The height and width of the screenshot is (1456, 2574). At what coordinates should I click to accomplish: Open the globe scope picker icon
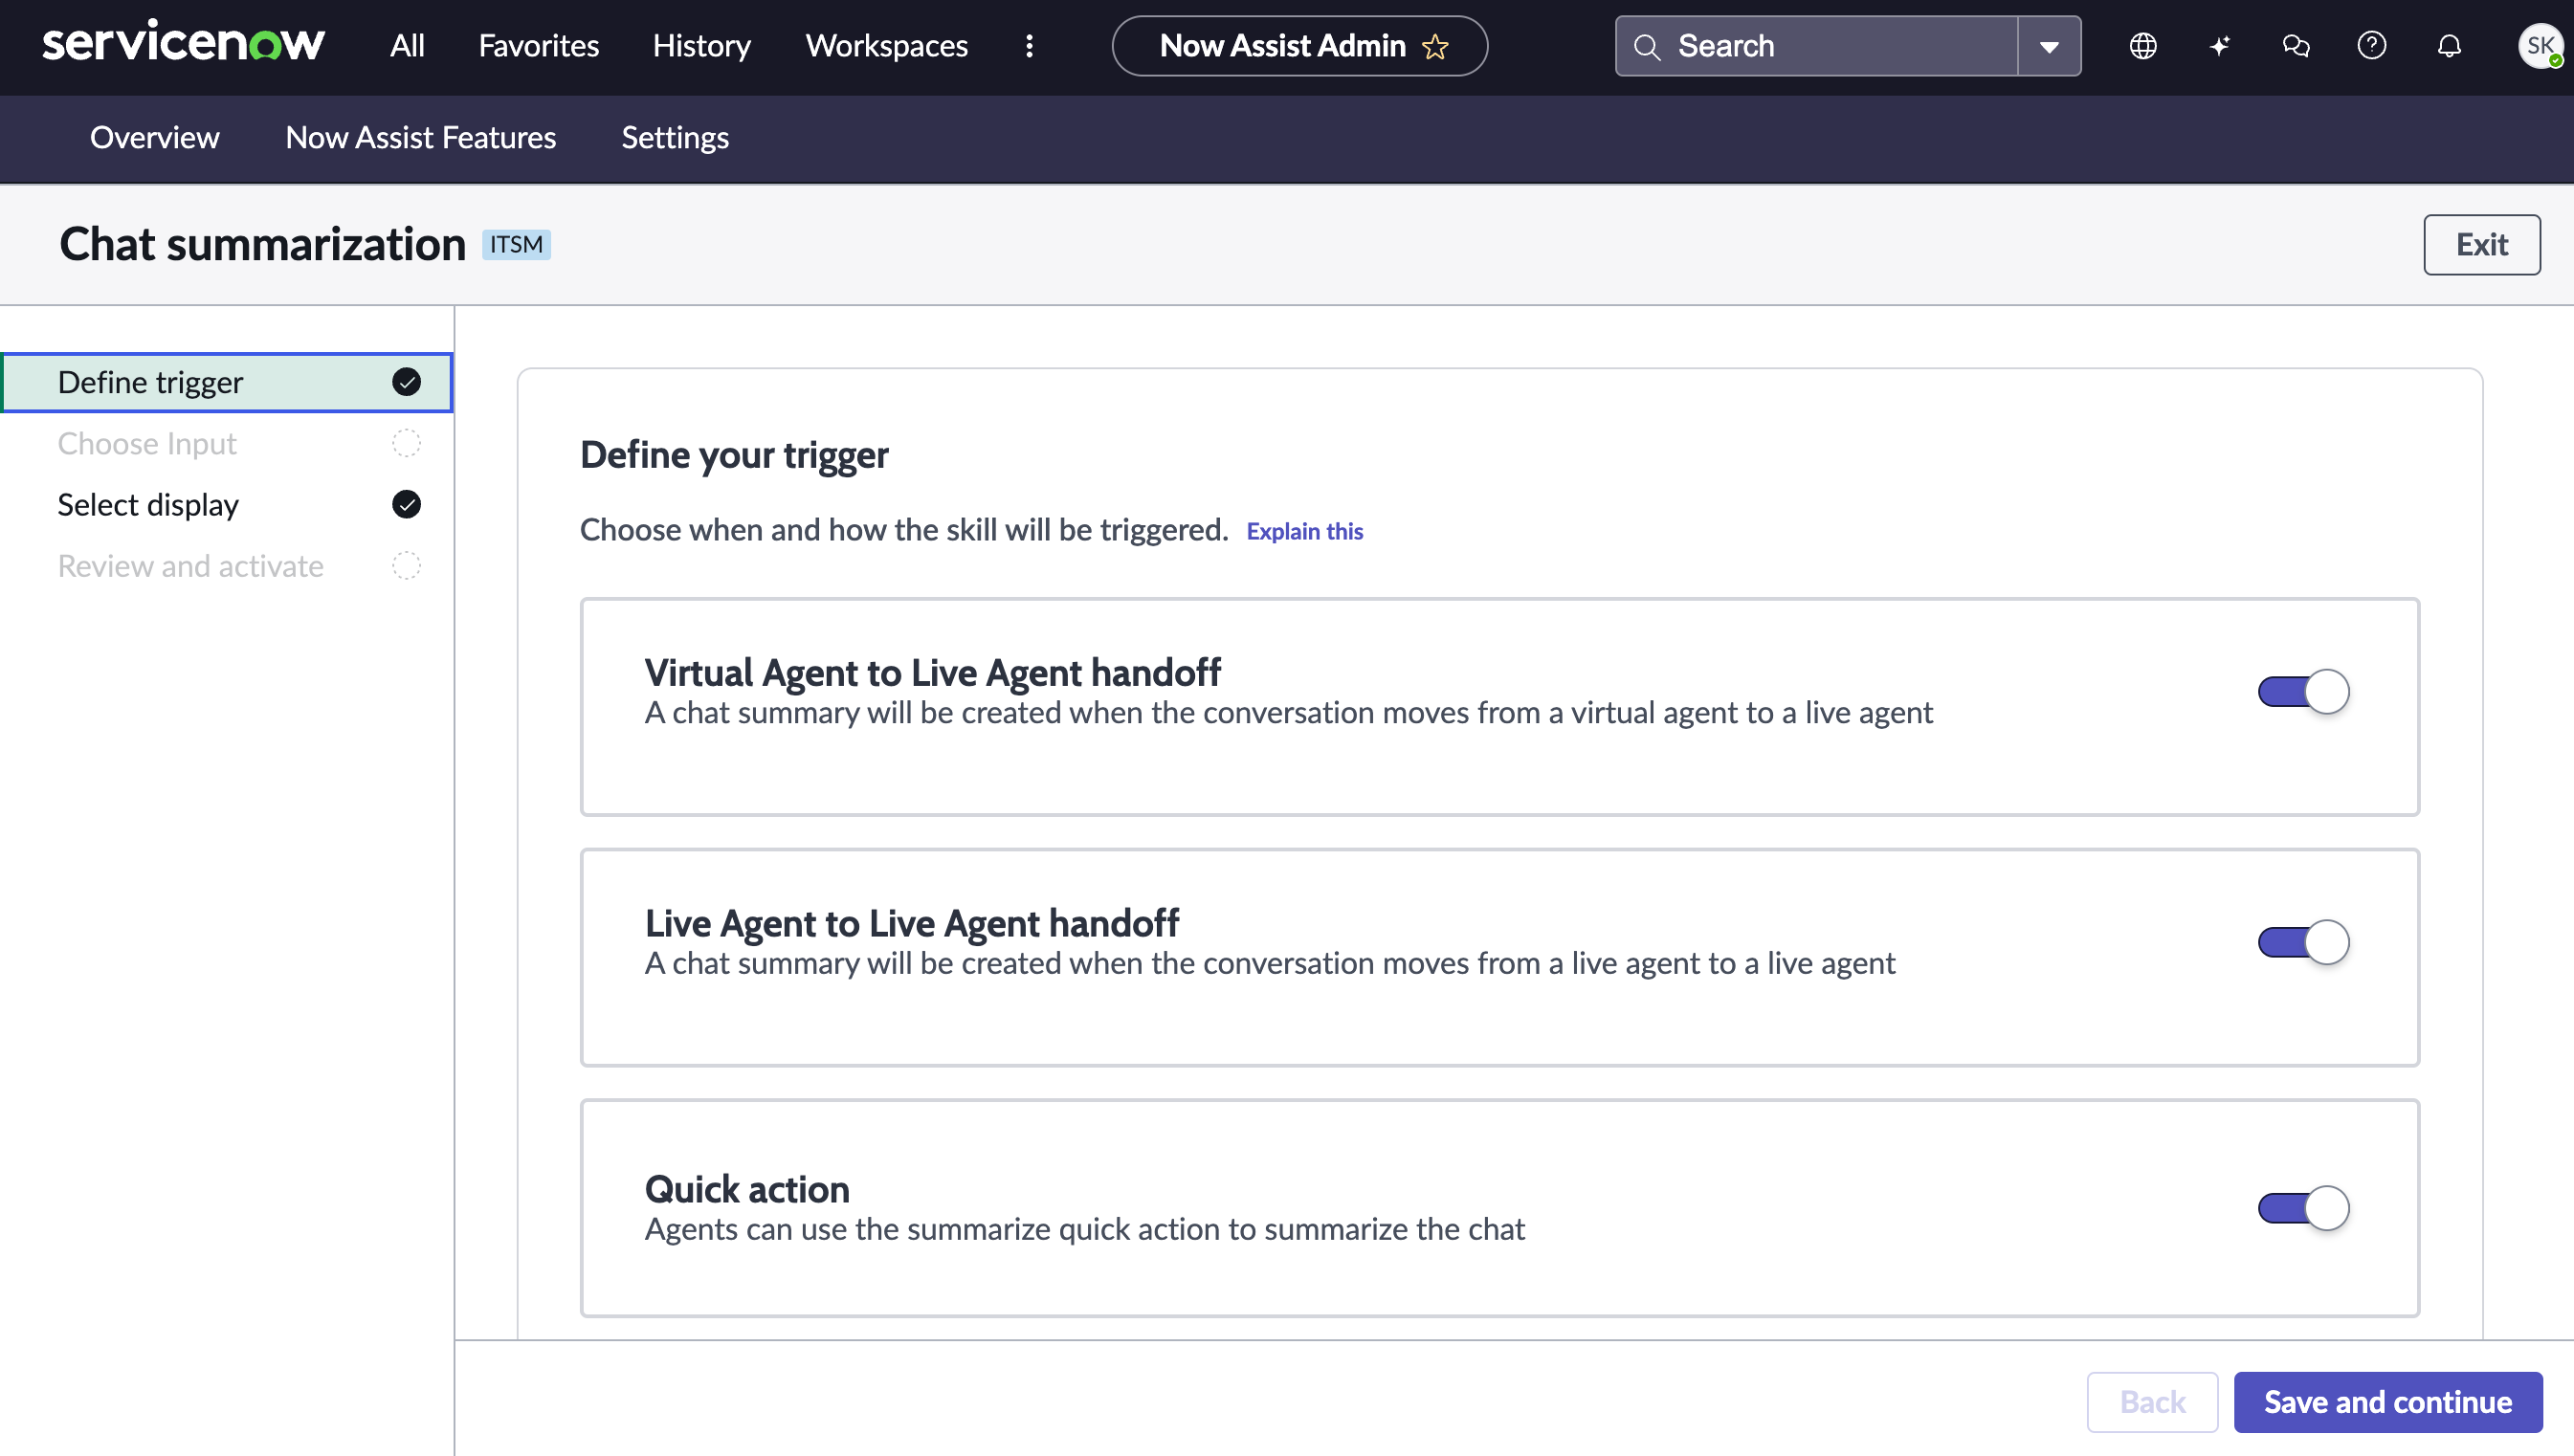2142,46
